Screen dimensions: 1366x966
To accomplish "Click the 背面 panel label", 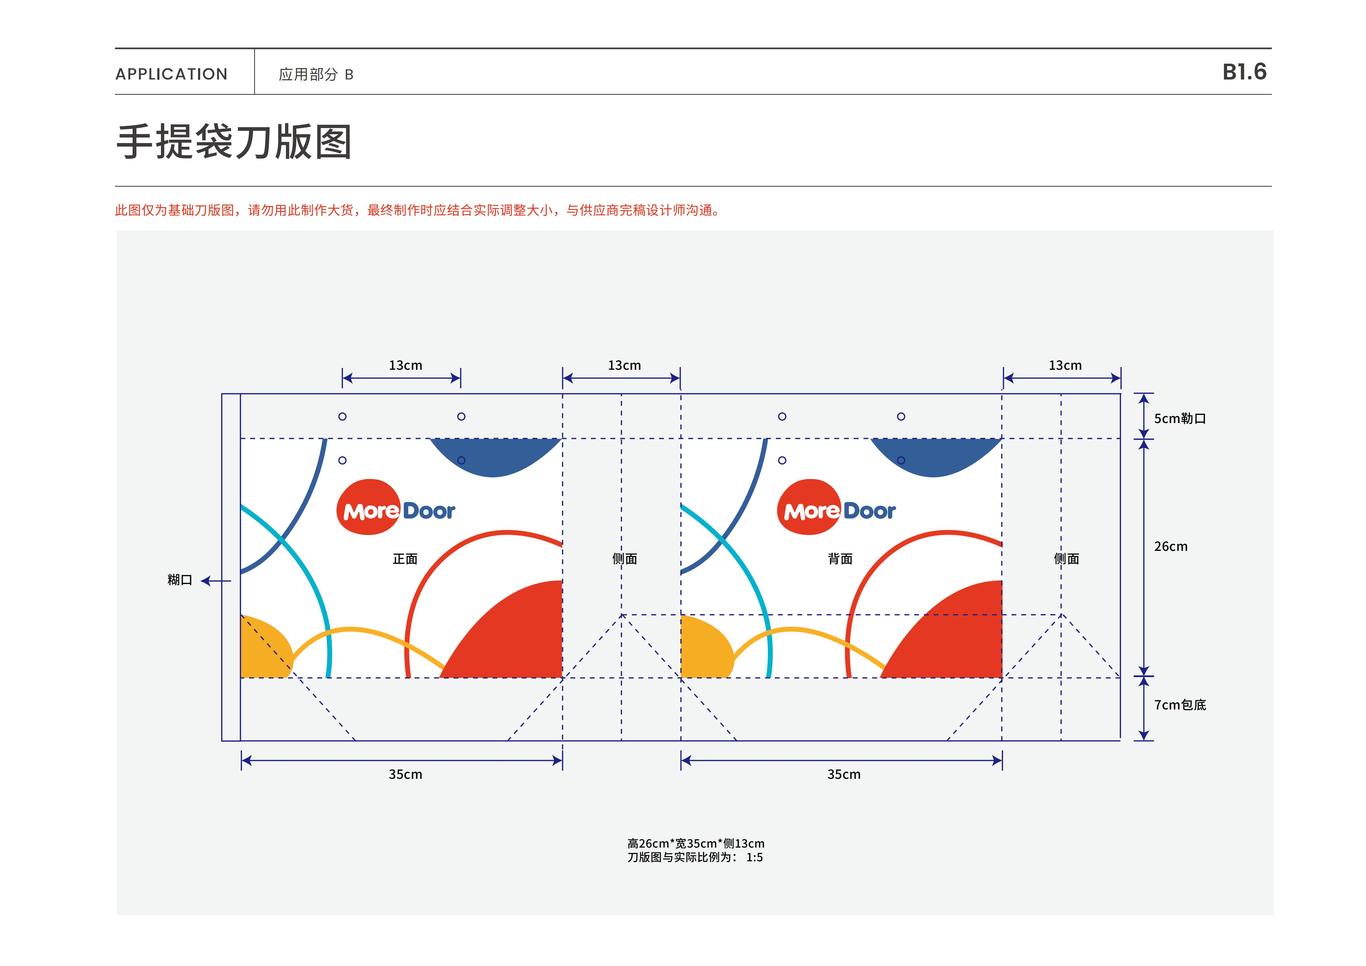I will [x=840, y=559].
